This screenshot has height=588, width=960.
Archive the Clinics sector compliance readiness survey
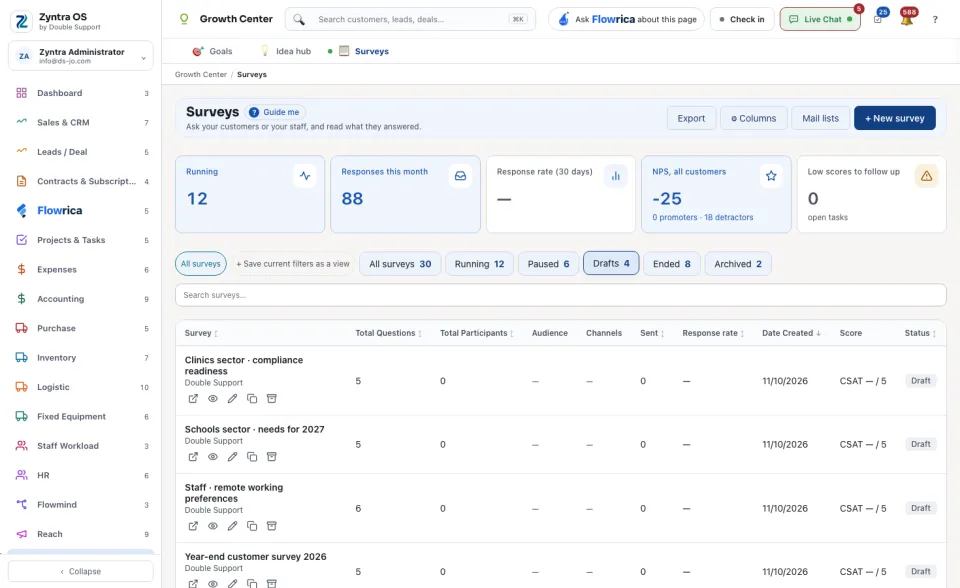(272, 399)
